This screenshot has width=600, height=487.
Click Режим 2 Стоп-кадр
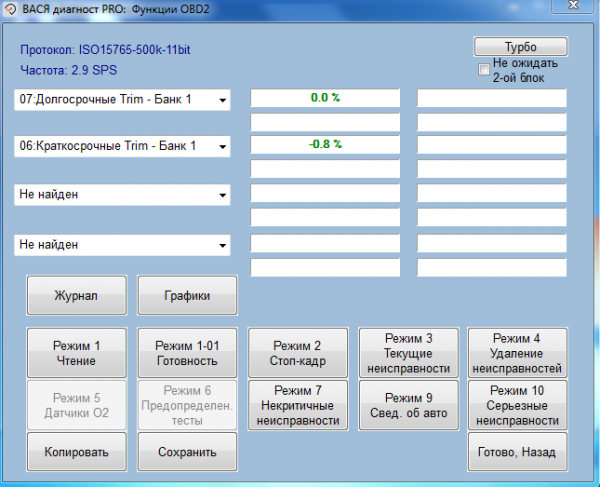[x=297, y=352]
